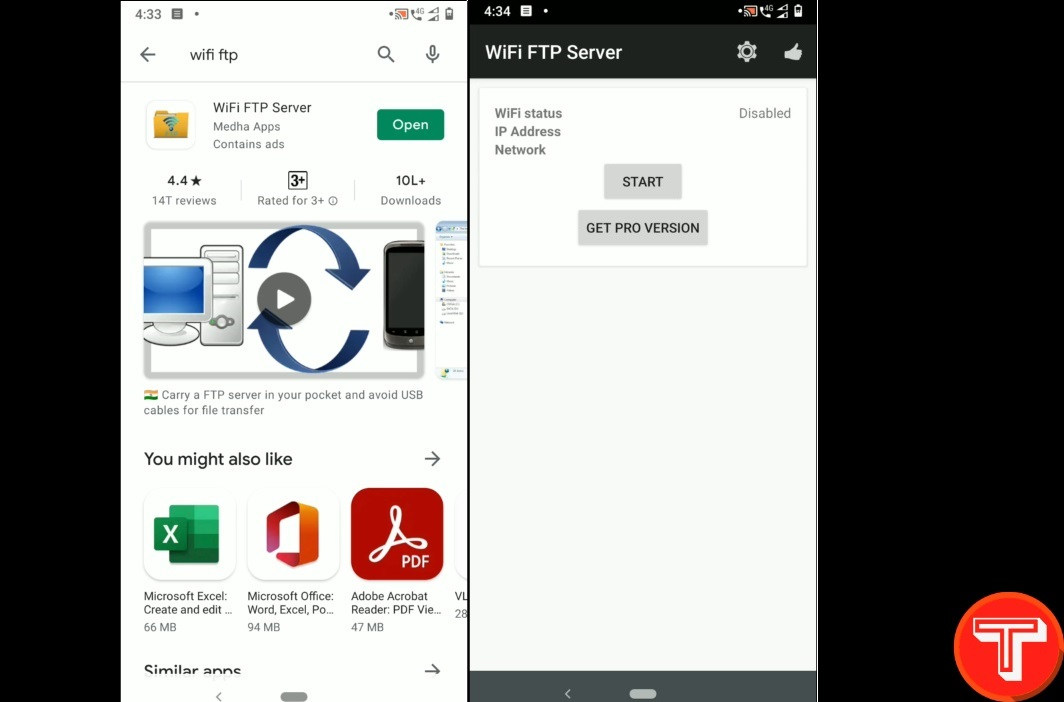Tap the '14T reviews' text
Image resolution: width=1064 pixels, height=702 pixels.
pyautogui.click(x=184, y=201)
